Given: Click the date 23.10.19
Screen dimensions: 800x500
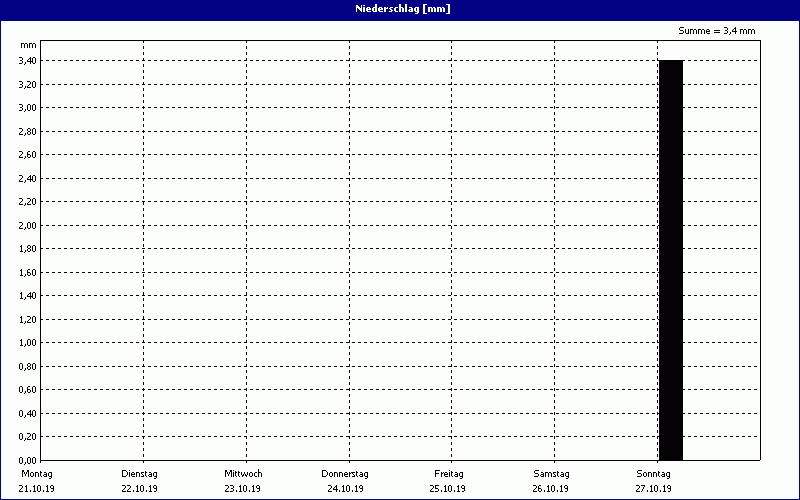Looking at the screenshot, I should (x=243, y=489).
